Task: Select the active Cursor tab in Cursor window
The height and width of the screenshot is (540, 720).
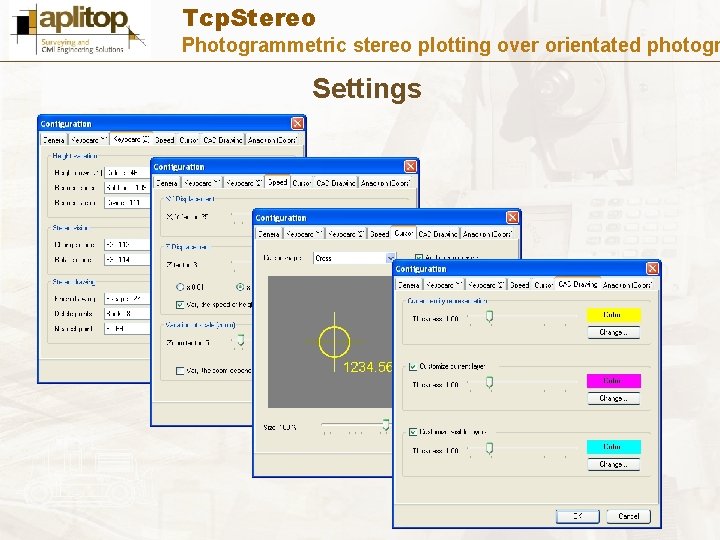Action: (x=404, y=233)
